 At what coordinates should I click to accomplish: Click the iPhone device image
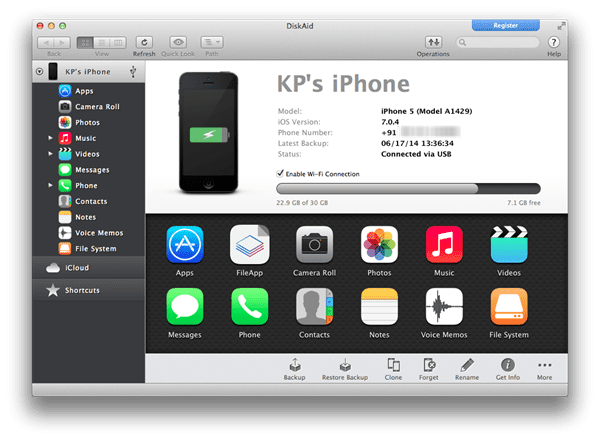(x=209, y=132)
